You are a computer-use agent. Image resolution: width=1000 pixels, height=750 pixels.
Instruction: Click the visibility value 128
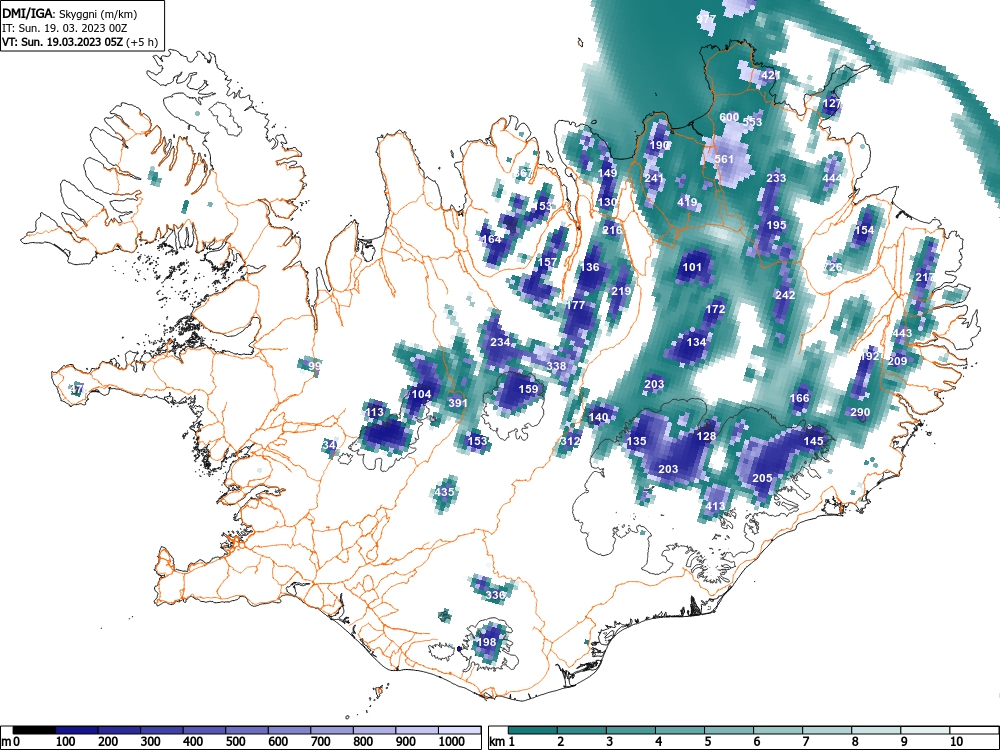[x=706, y=436]
